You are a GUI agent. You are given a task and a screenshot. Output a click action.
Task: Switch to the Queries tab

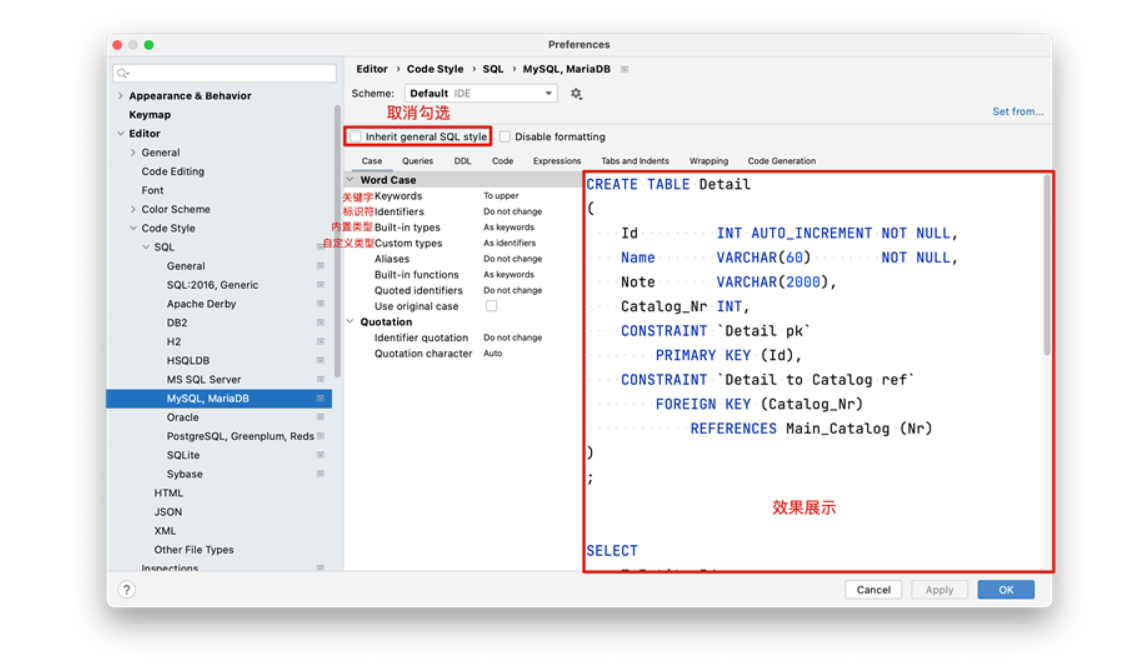418,161
